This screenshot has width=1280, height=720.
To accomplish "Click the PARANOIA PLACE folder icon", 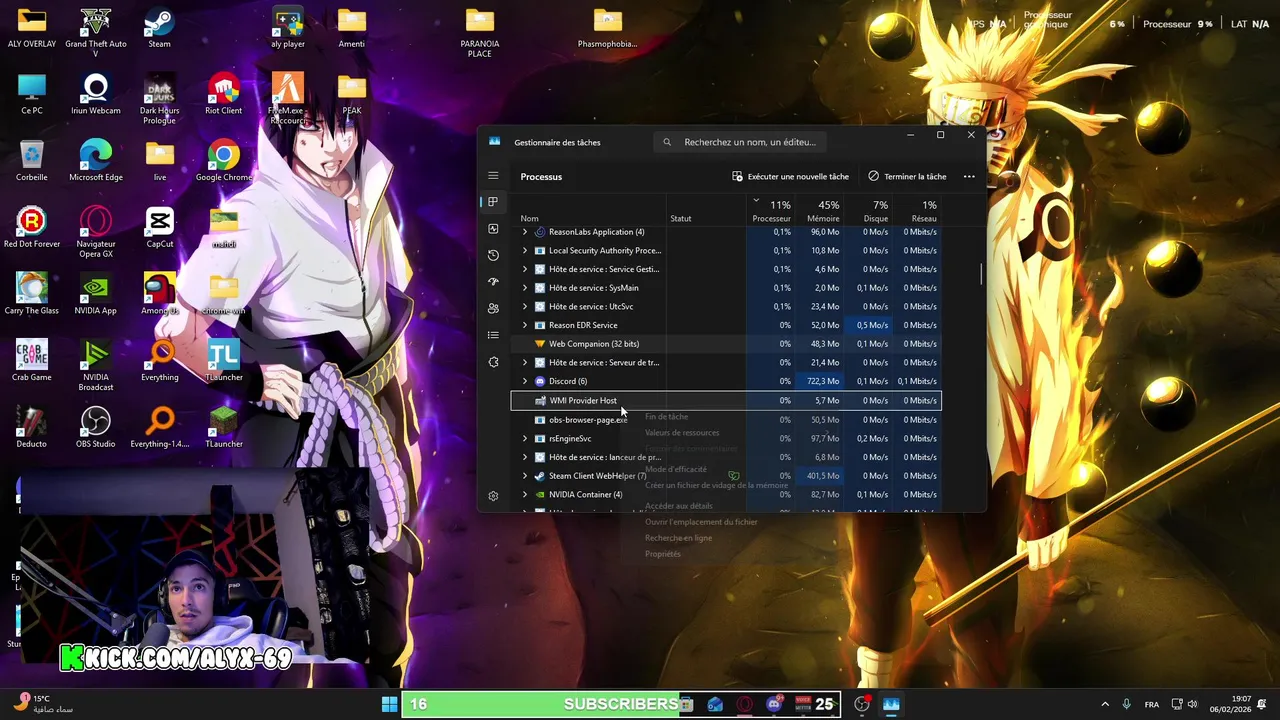I will [480, 33].
